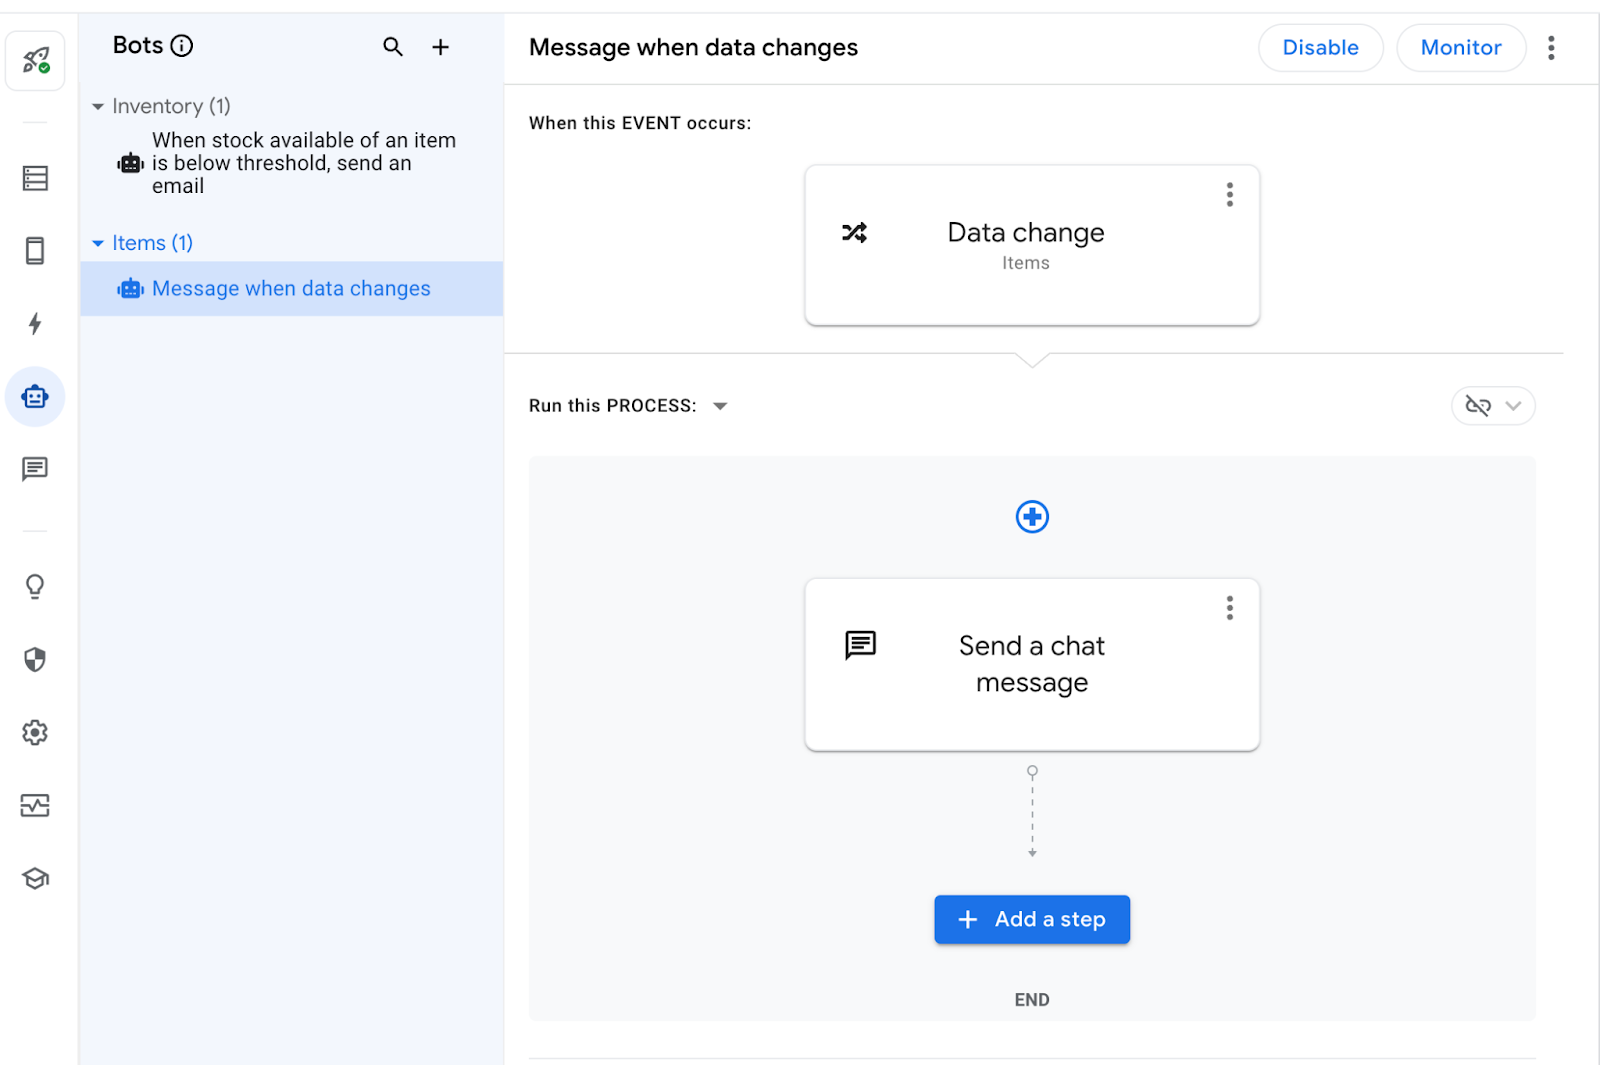This screenshot has height=1065, width=1600.
Task: Open the Data section in left sidebar
Action: tap(35, 178)
